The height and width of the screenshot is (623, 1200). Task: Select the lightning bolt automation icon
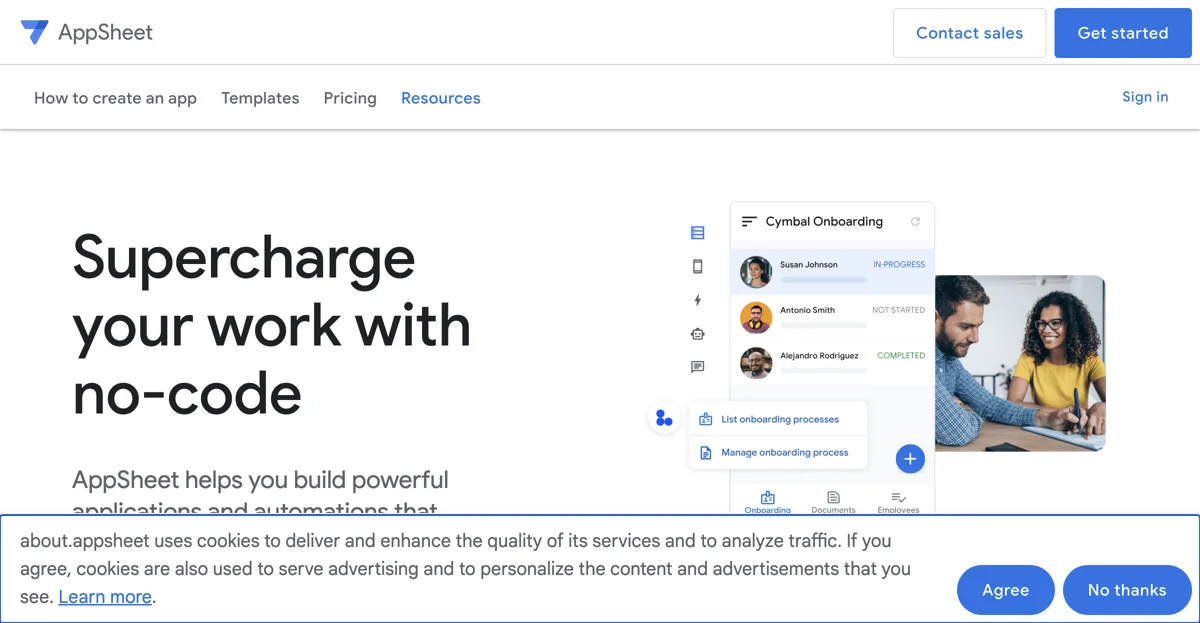(698, 300)
